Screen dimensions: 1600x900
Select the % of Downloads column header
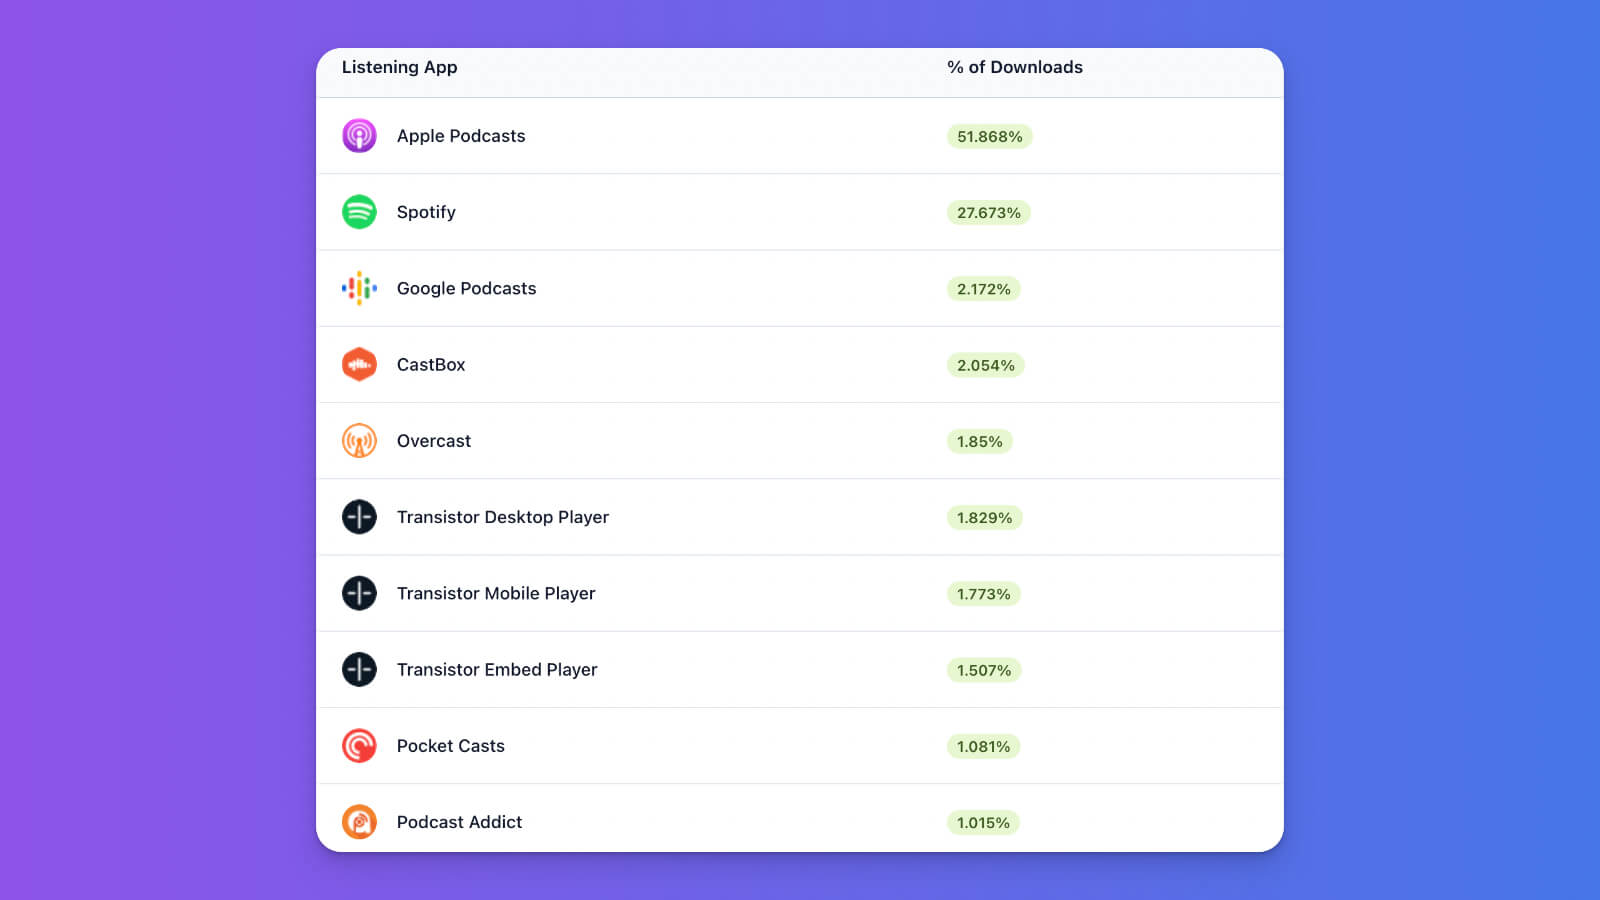(1014, 67)
